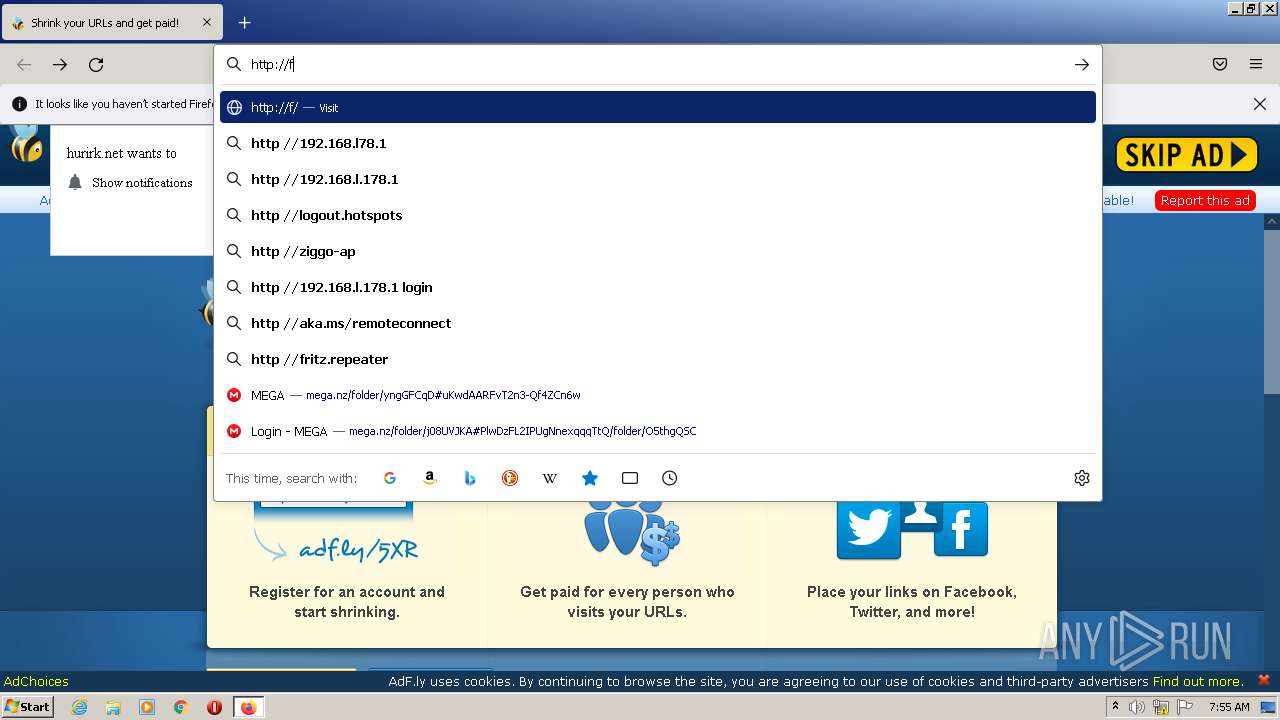The height and width of the screenshot is (720, 1280).
Task: Click the Facebook icon on page
Action: (x=961, y=529)
